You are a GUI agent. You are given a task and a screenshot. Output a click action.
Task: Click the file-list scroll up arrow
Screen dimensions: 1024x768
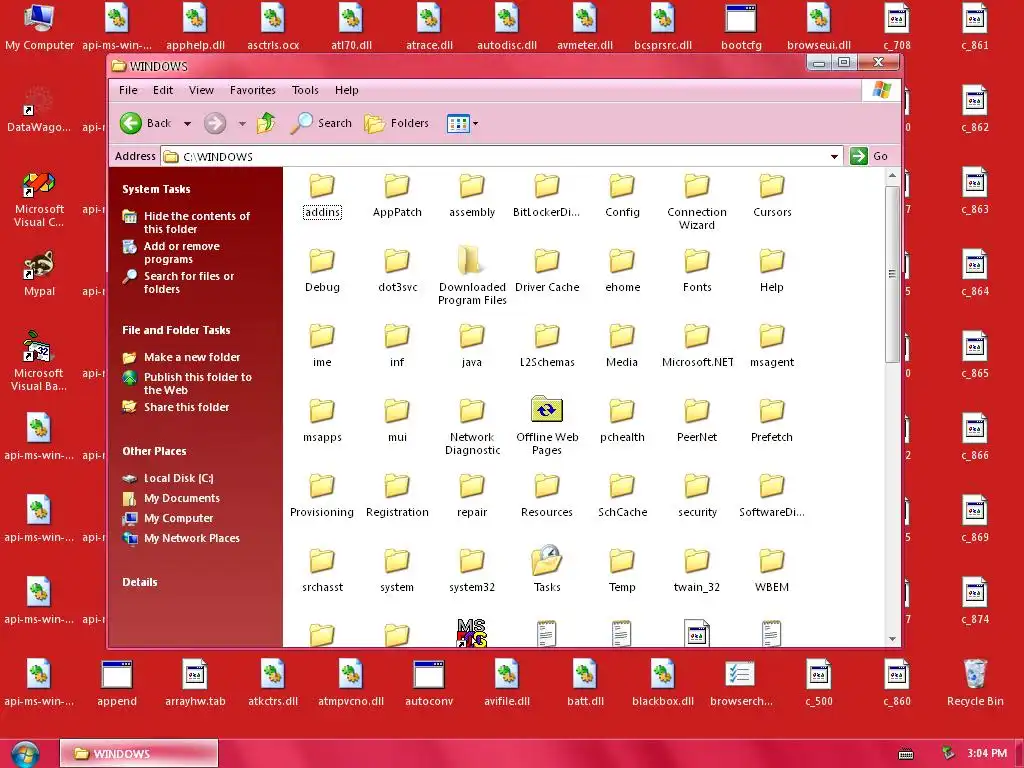tap(892, 176)
